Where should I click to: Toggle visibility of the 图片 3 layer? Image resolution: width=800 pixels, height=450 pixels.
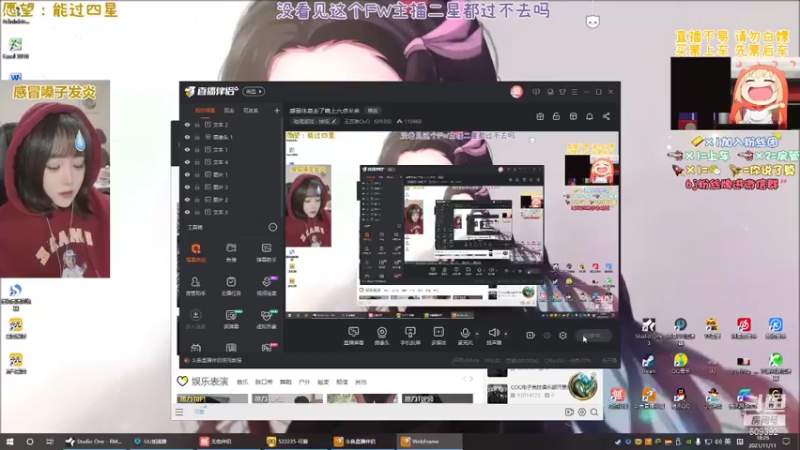coord(187,187)
